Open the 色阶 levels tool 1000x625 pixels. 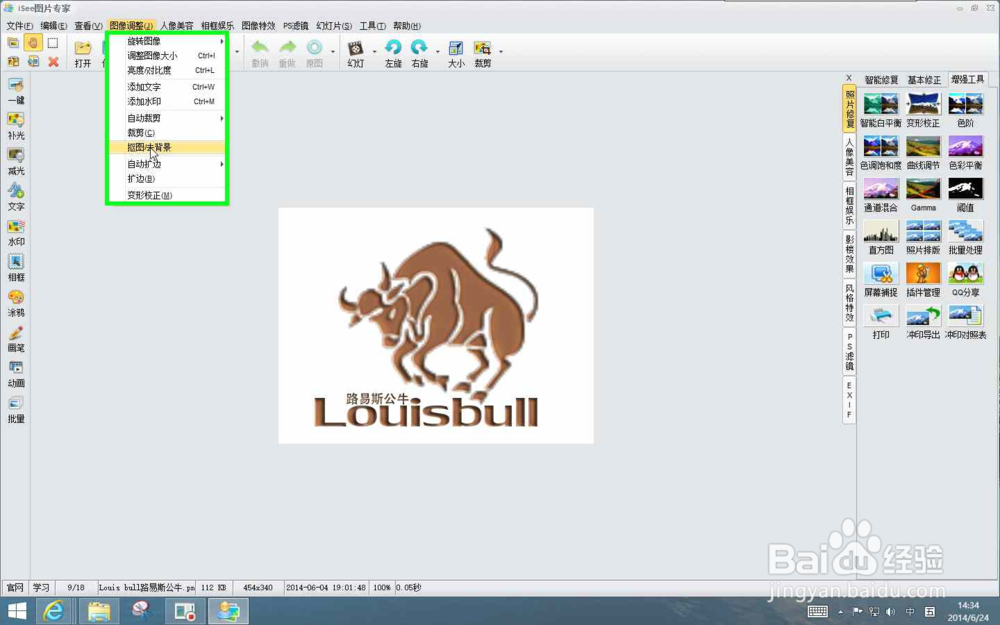(965, 110)
